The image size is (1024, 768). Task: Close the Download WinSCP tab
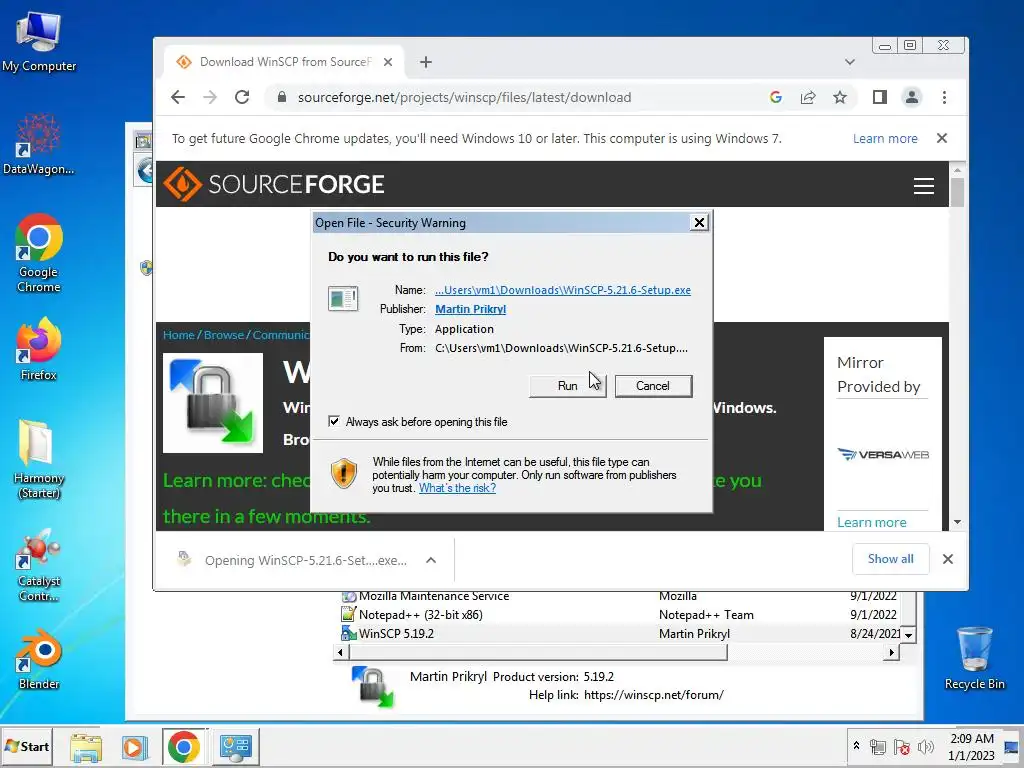pos(388,62)
